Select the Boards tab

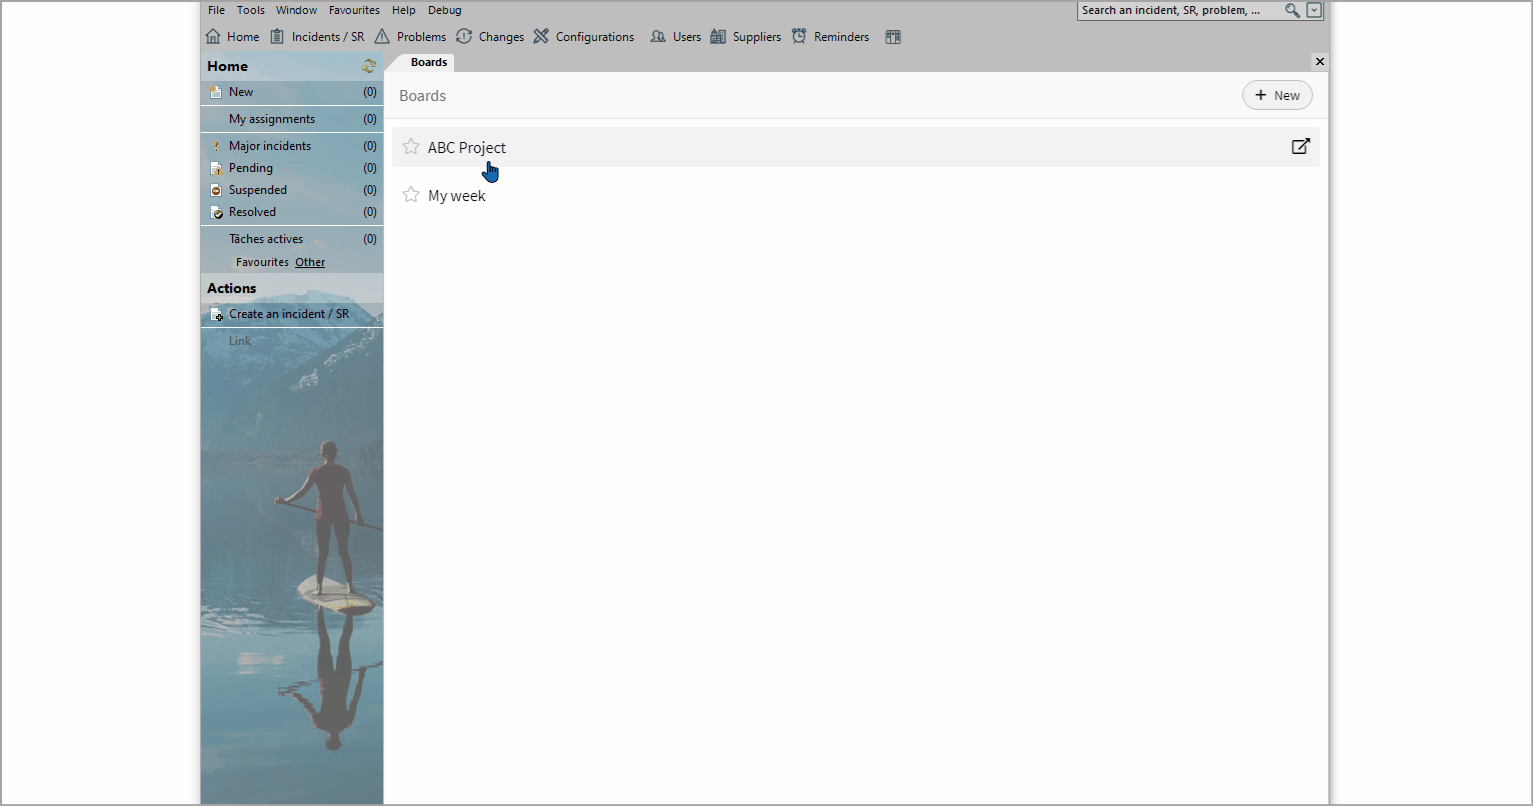pyautogui.click(x=429, y=62)
